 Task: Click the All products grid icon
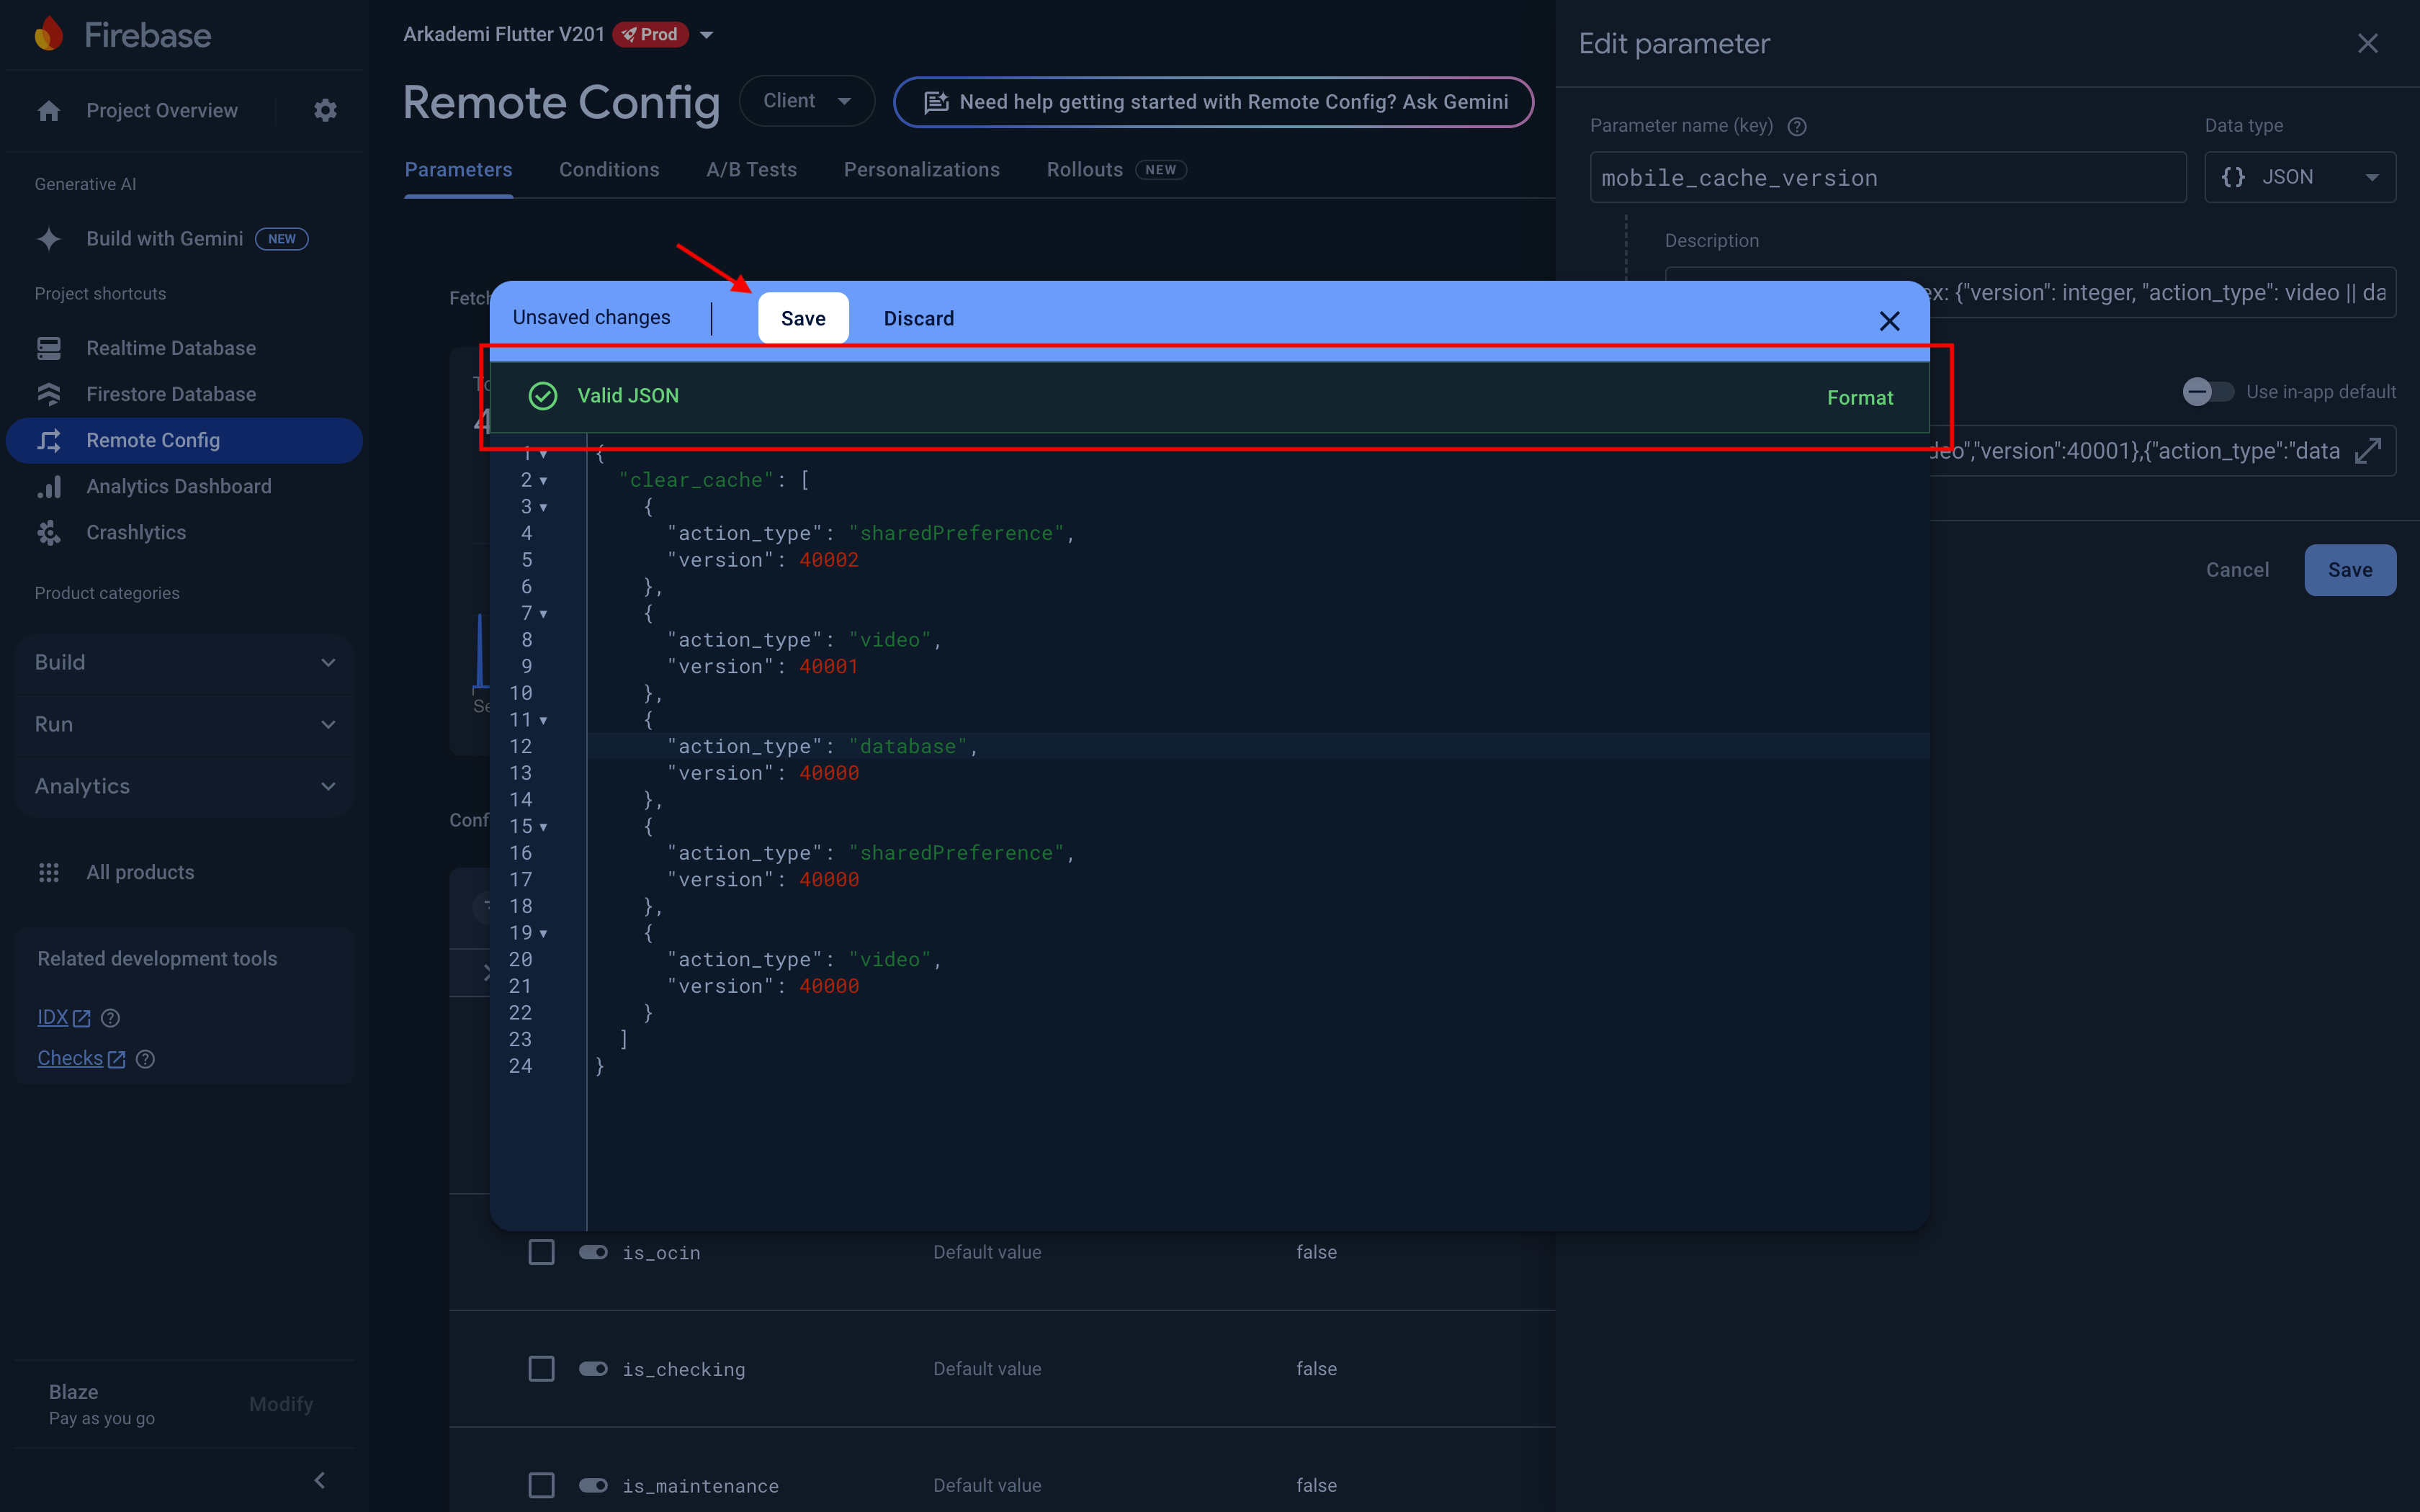click(x=49, y=872)
